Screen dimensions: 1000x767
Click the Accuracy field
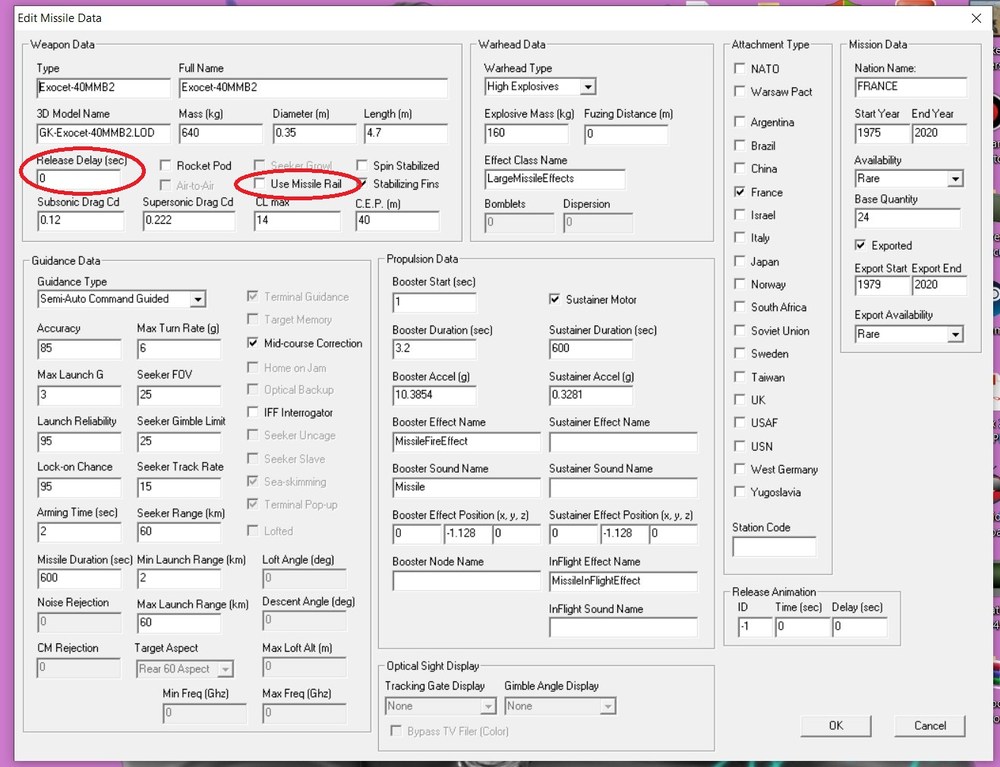79,349
